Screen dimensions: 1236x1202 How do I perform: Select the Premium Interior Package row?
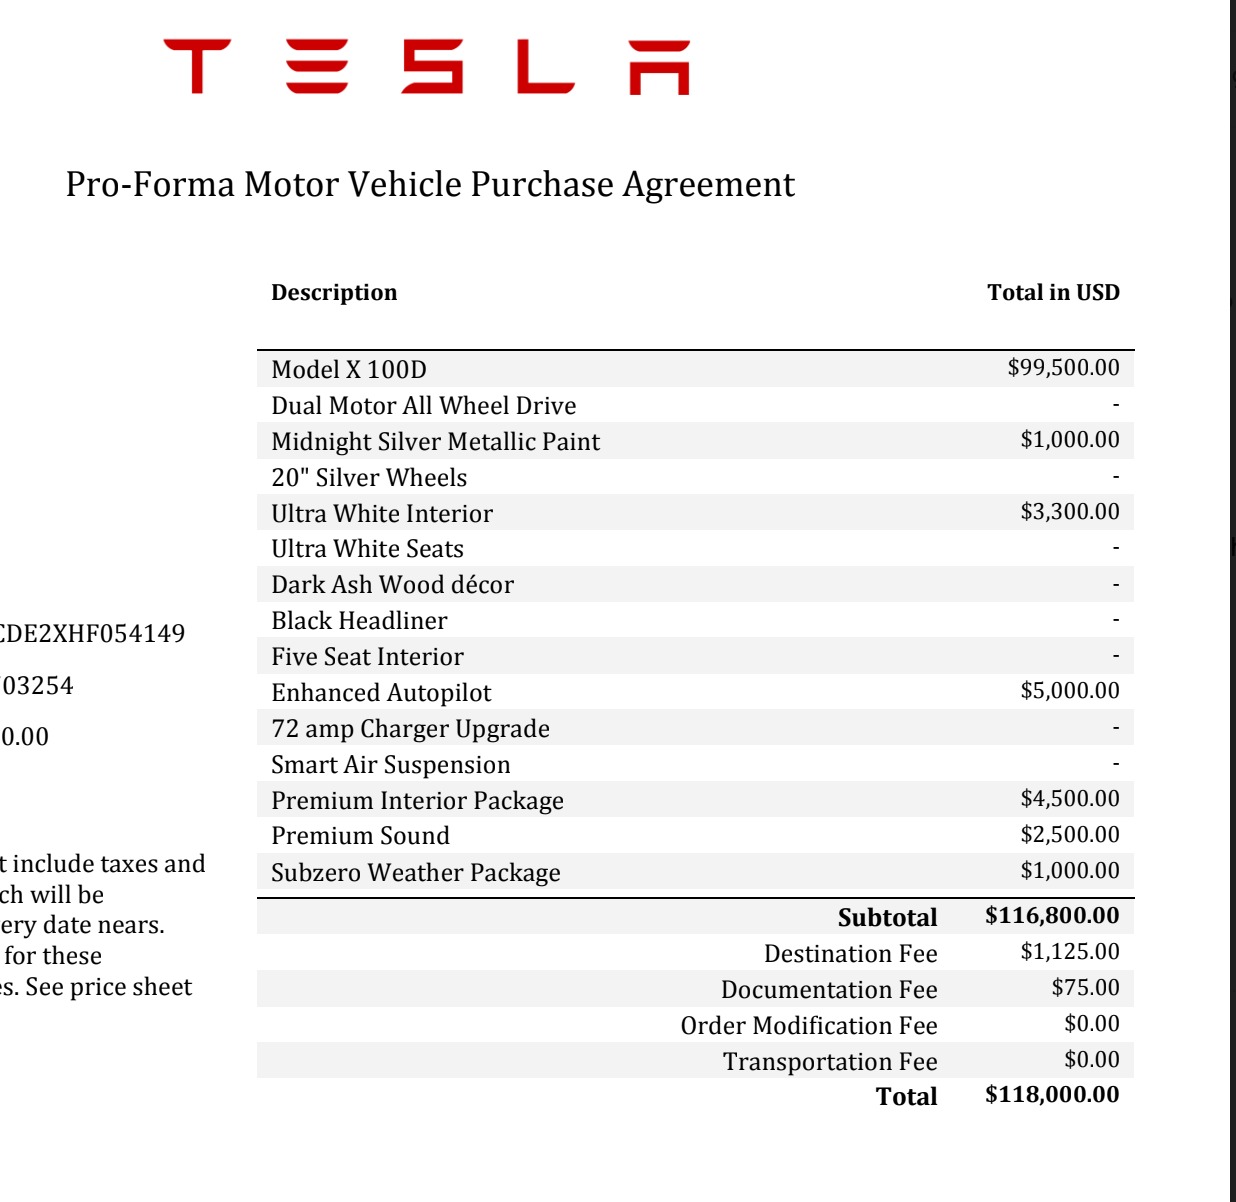[x=417, y=801]
